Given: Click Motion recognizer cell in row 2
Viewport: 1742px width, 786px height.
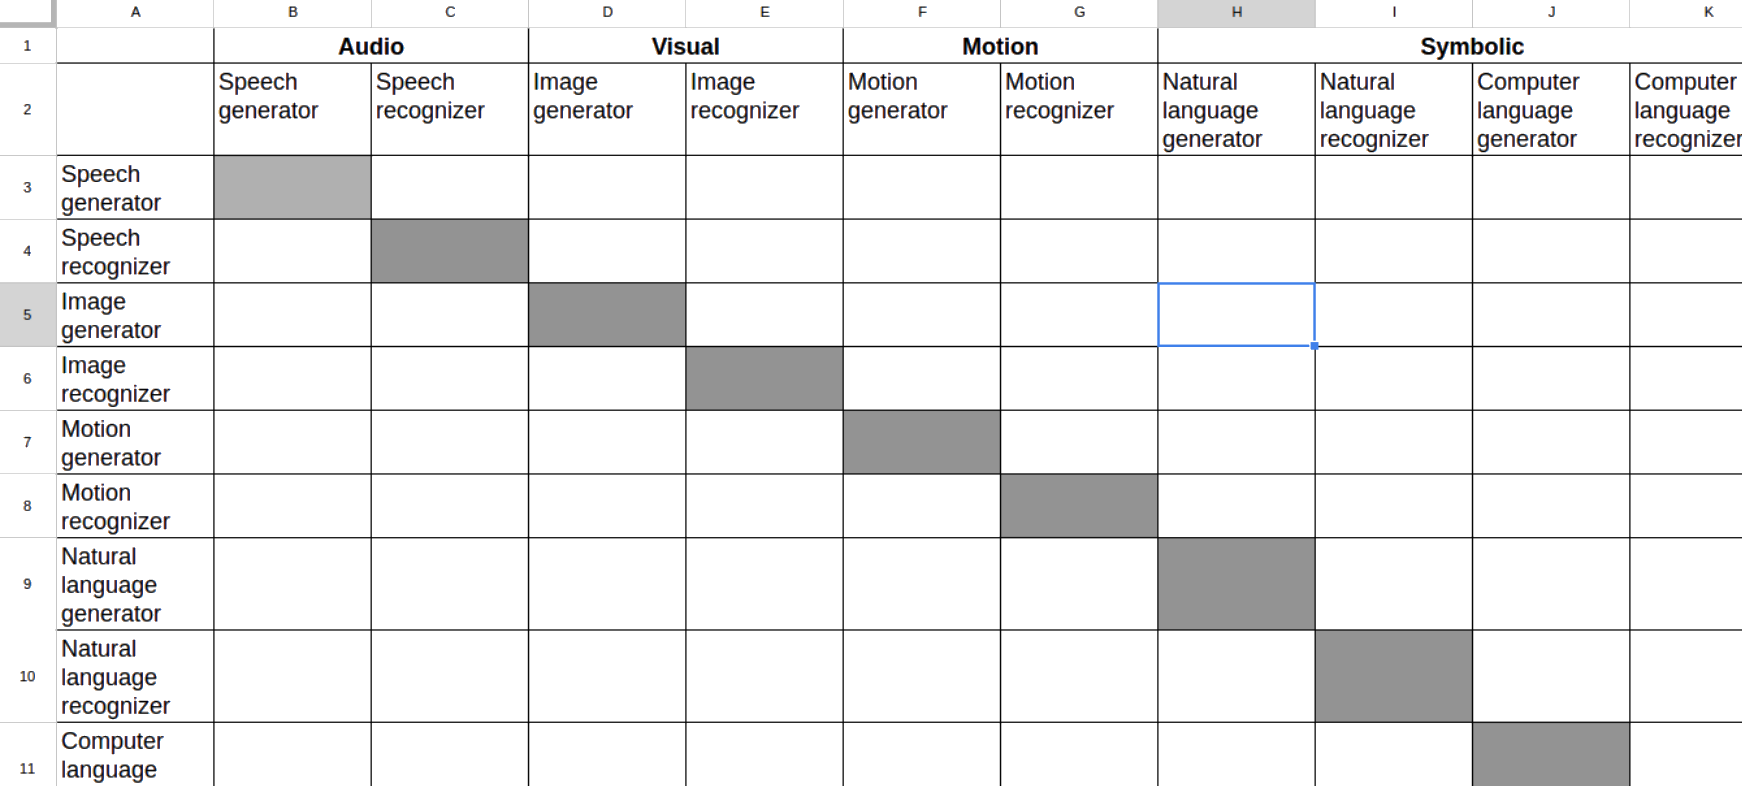Looking at the screenshot, I should (1079, 109).
